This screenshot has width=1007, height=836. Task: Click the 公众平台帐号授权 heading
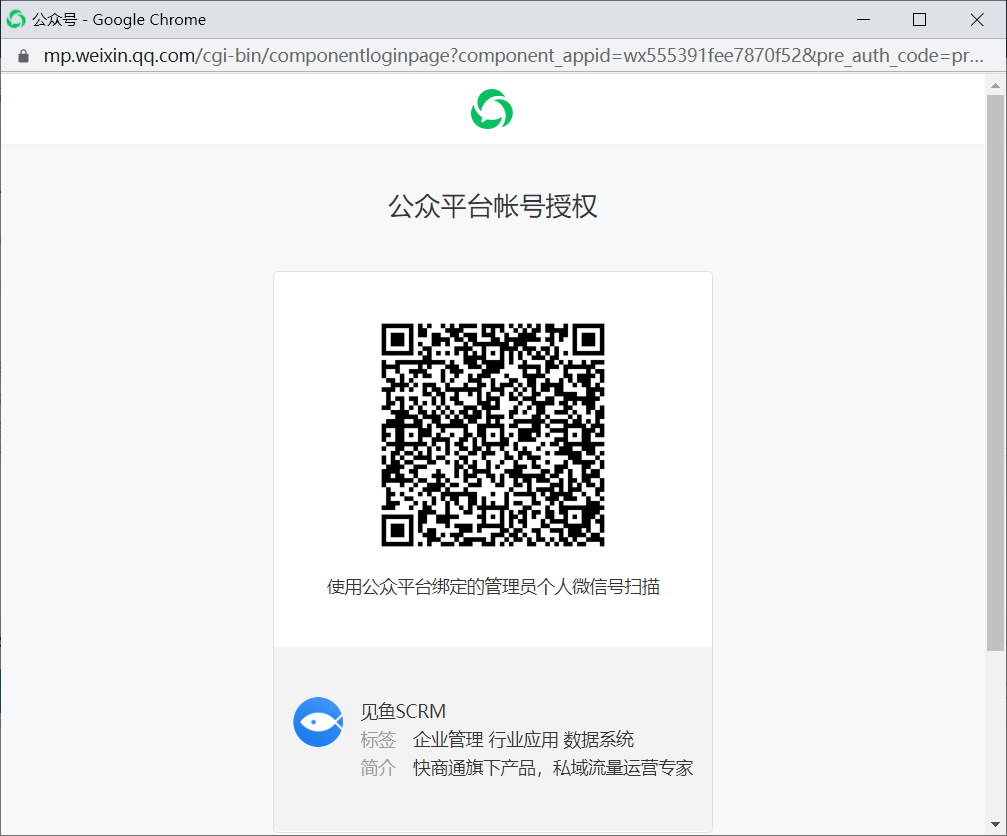point(493,206)
